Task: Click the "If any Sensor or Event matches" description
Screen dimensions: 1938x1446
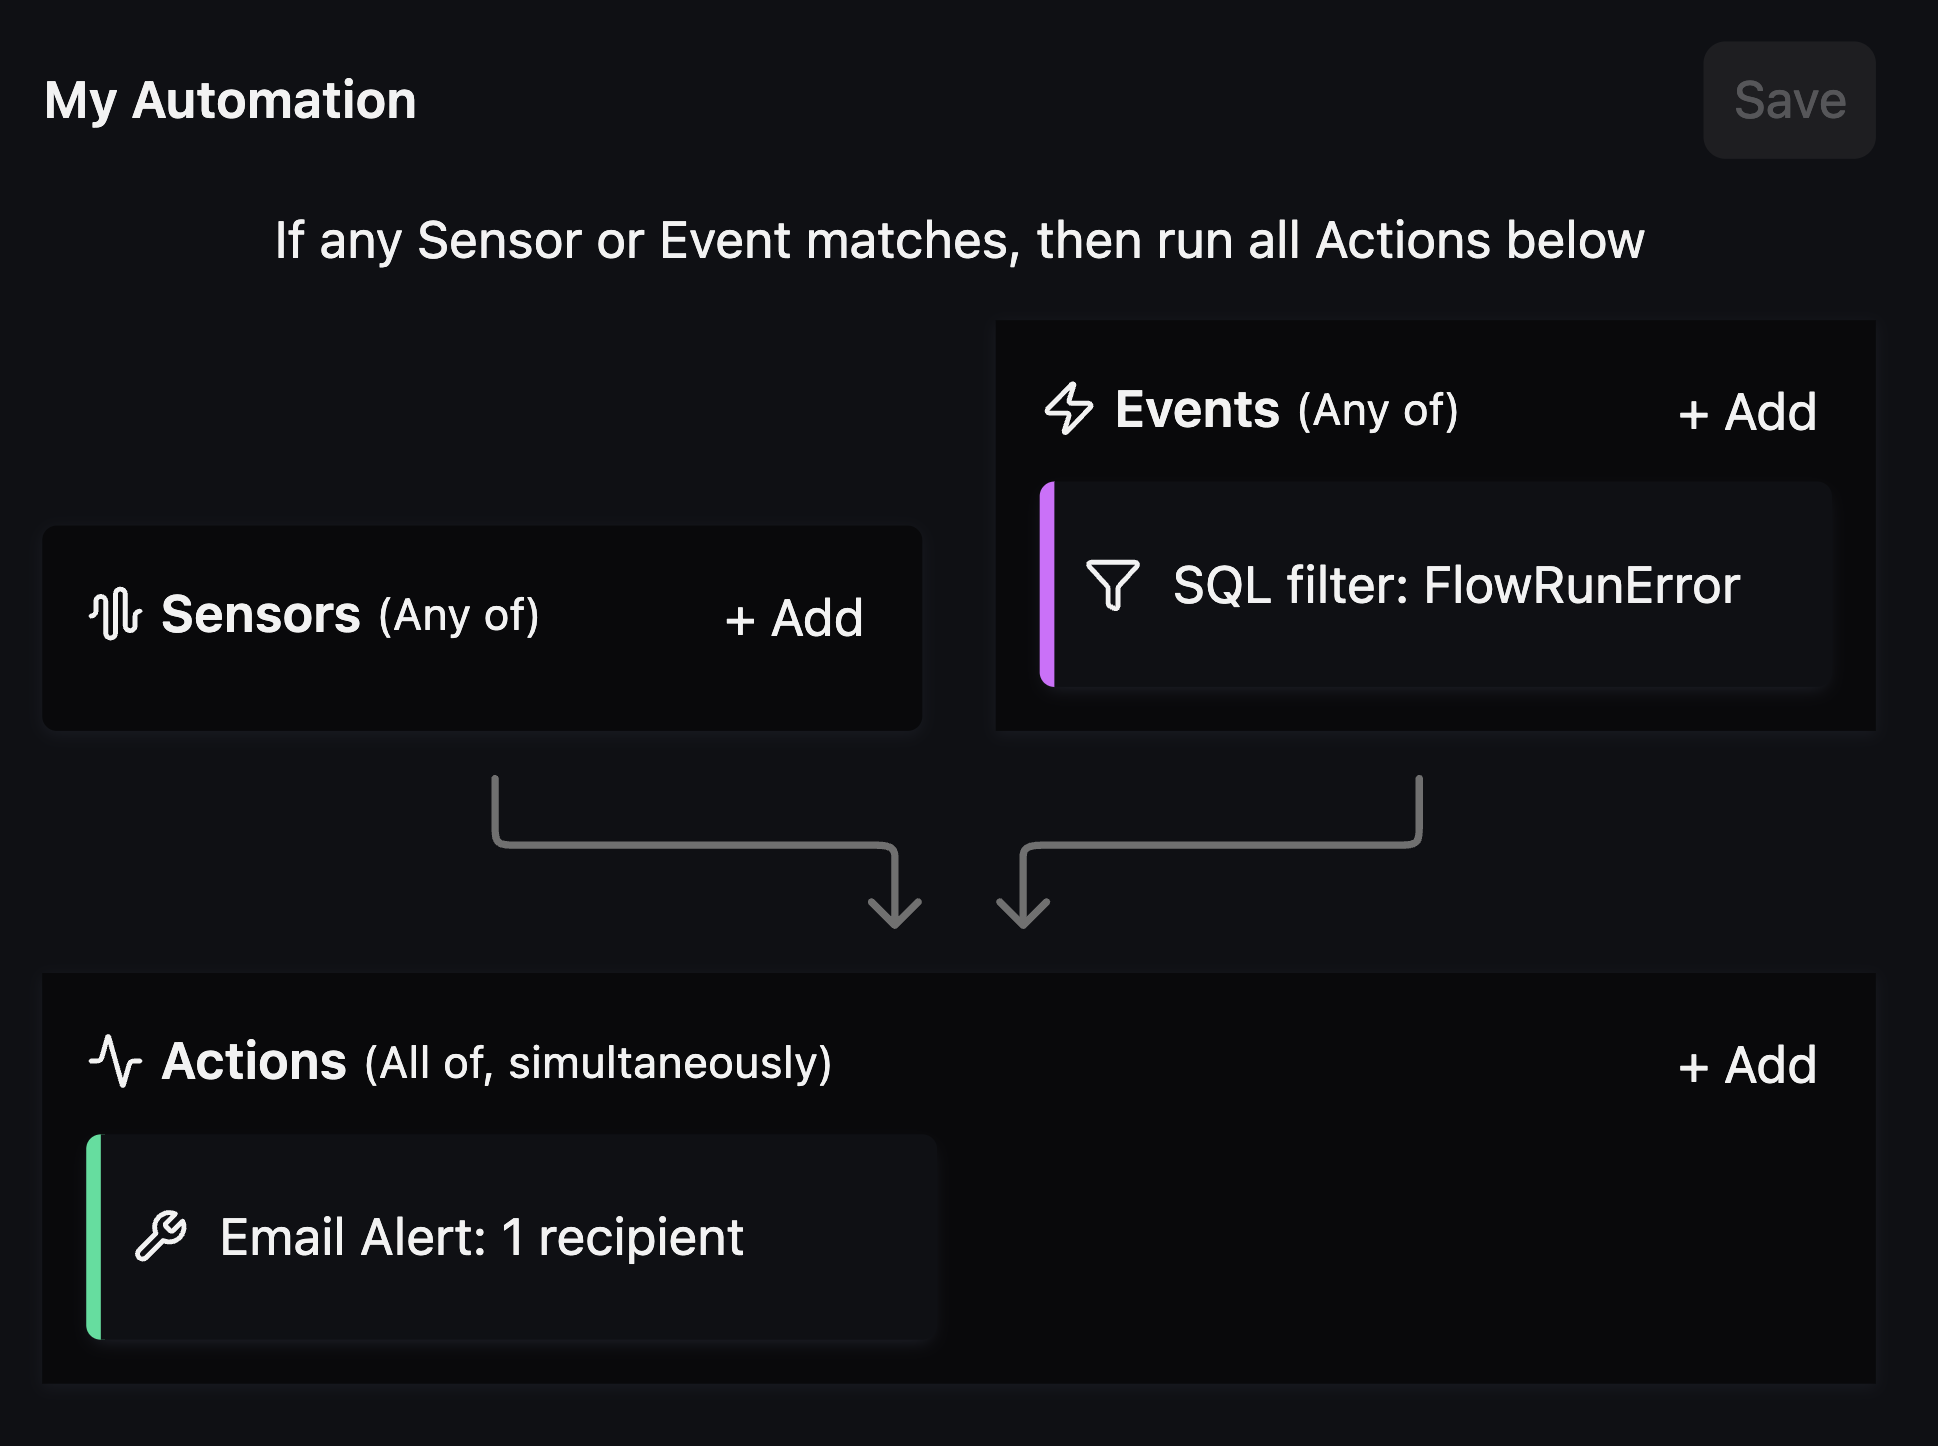Action: click(959, 241)
